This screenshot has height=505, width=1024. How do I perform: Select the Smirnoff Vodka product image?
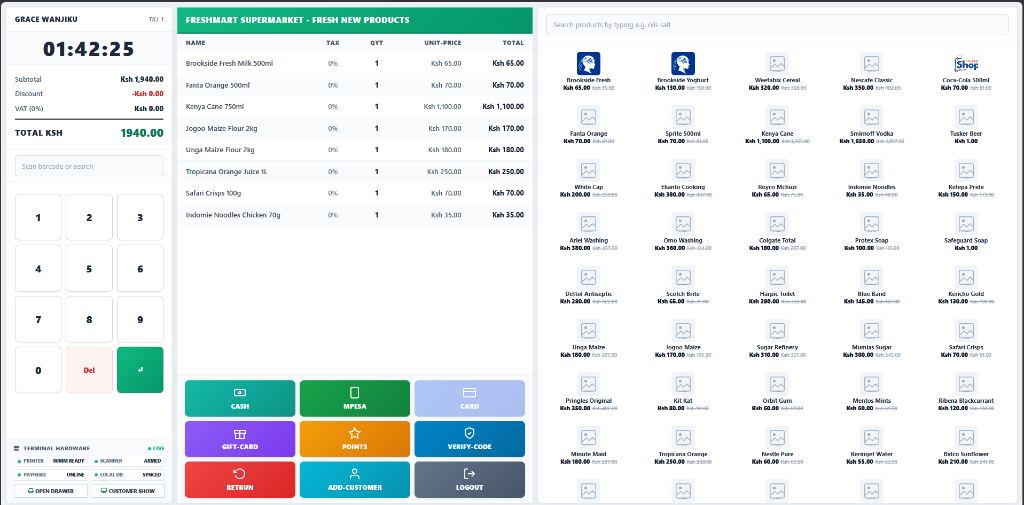872,117
